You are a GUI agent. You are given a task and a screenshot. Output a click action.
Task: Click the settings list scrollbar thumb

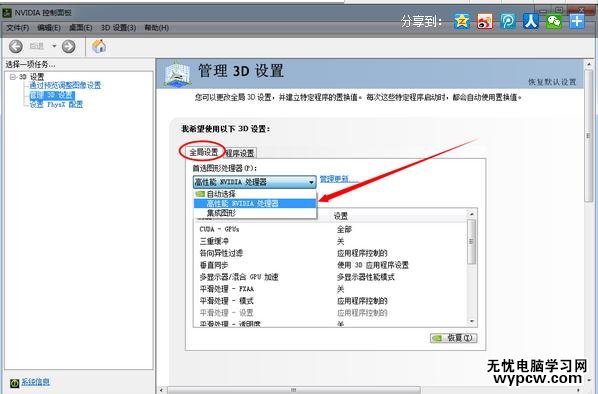[472, 242]
